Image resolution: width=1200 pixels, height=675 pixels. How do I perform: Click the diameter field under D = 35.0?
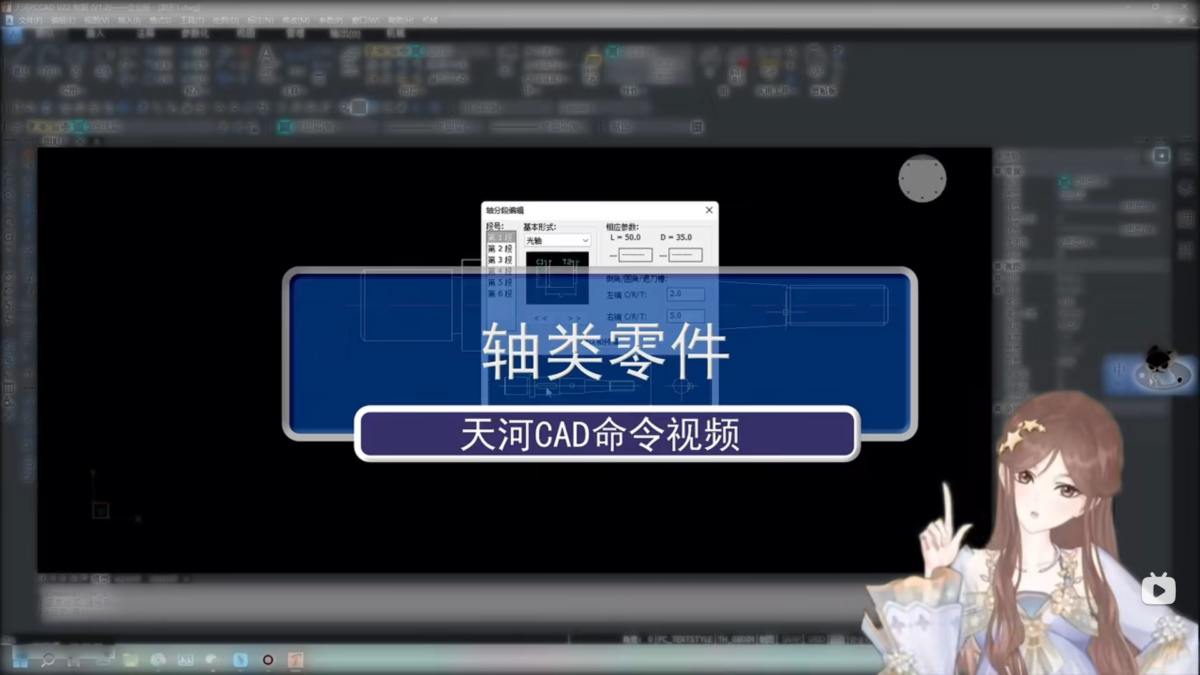tap(685, 256)
